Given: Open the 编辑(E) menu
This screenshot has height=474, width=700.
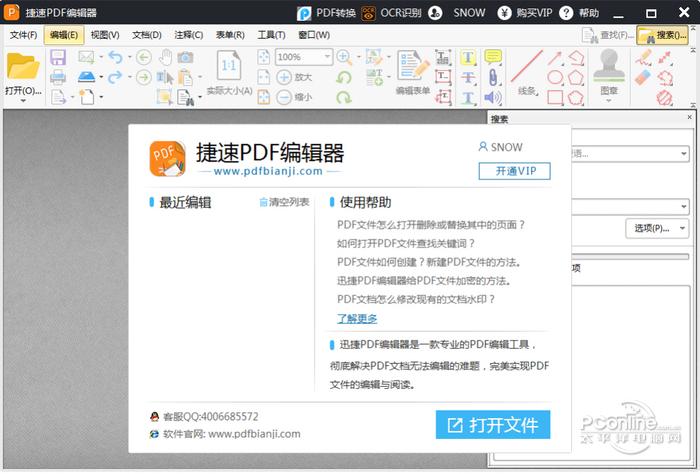Looking at the screenshot, I should pos(64,35).
